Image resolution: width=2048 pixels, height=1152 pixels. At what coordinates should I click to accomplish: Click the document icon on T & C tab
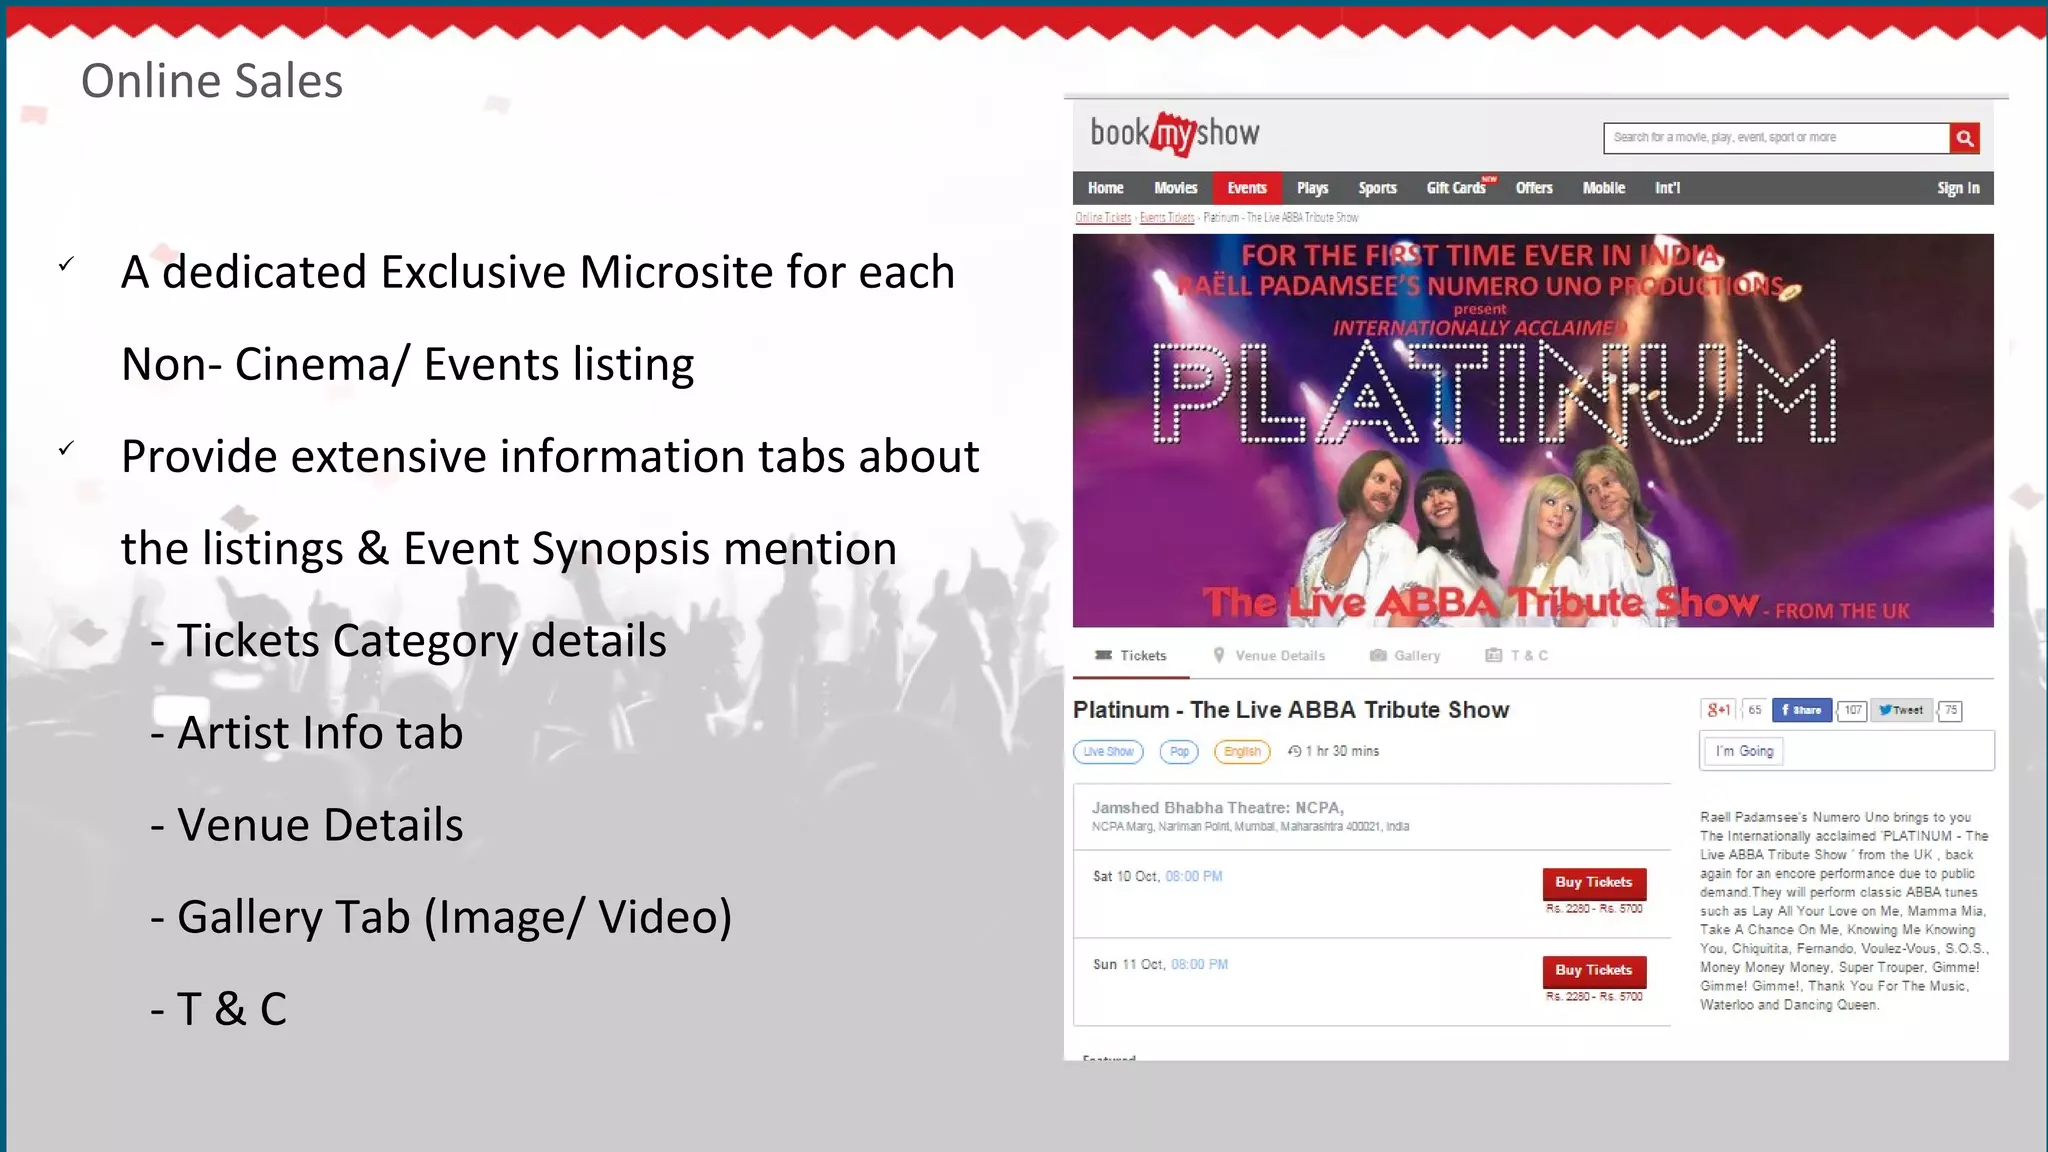pyautogui.click(x=1494, y=655)
